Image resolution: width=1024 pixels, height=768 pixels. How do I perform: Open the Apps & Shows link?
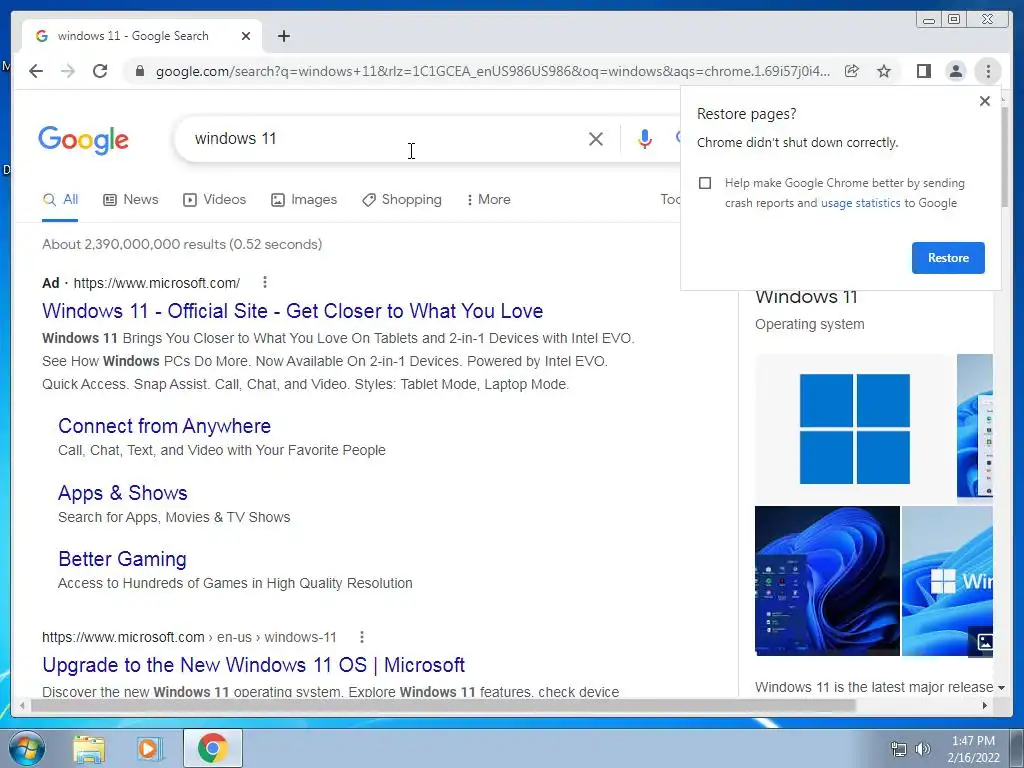[123, 492]
